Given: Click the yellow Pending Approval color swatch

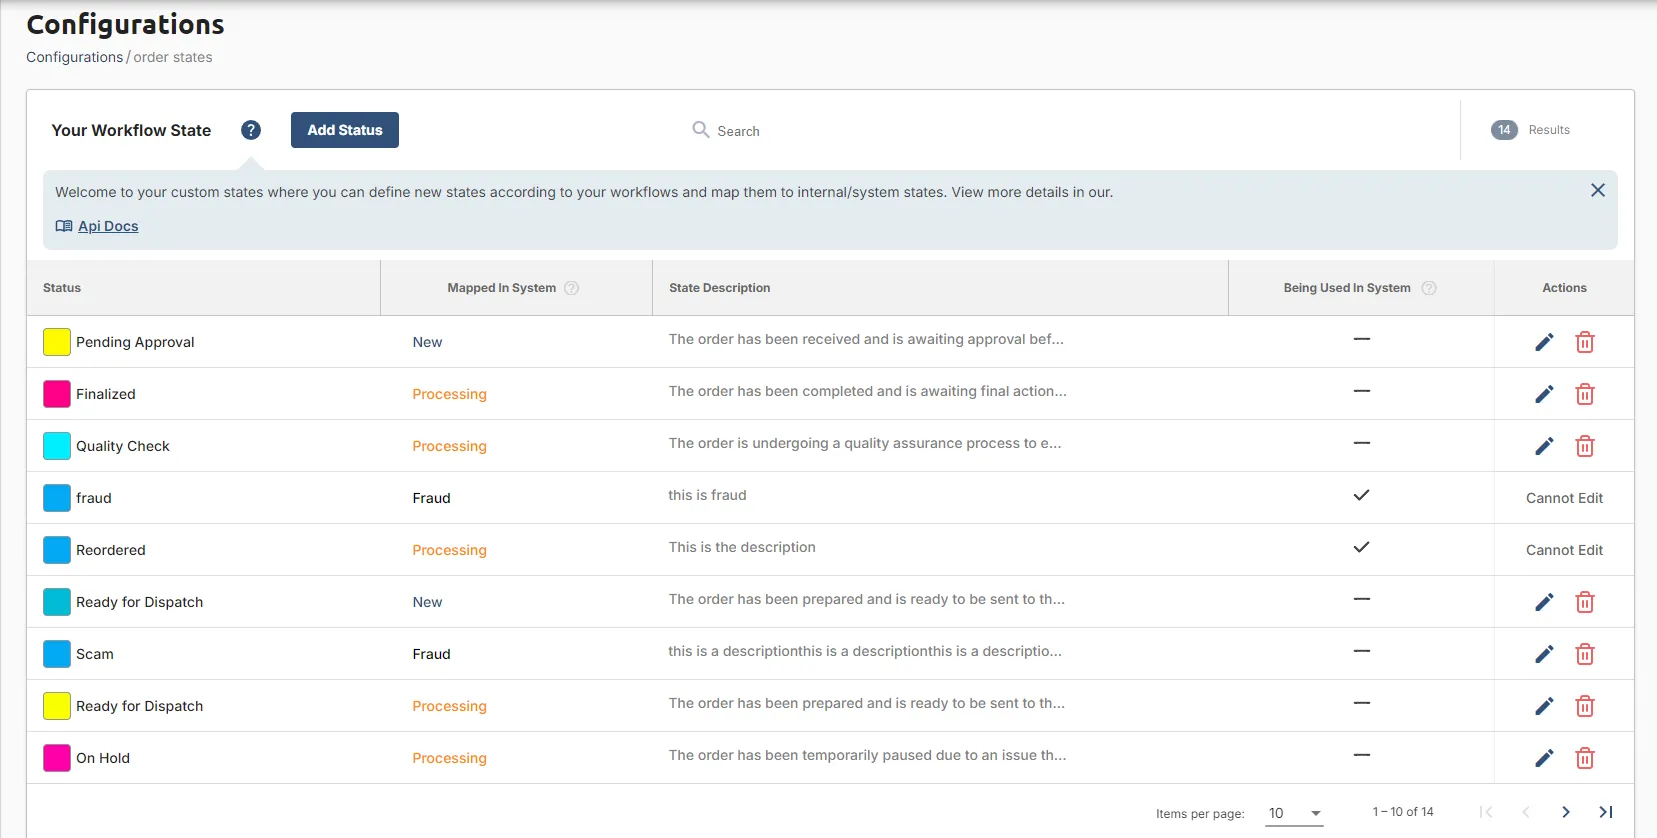Looking at the screenshot, I should pyautogui.click(x=57, y=342).
